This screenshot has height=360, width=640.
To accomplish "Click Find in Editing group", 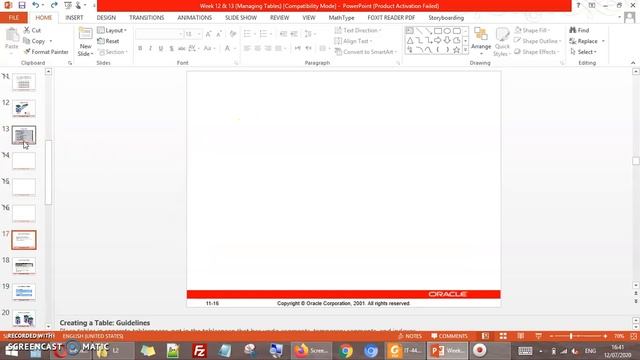I will coord(579,31).
